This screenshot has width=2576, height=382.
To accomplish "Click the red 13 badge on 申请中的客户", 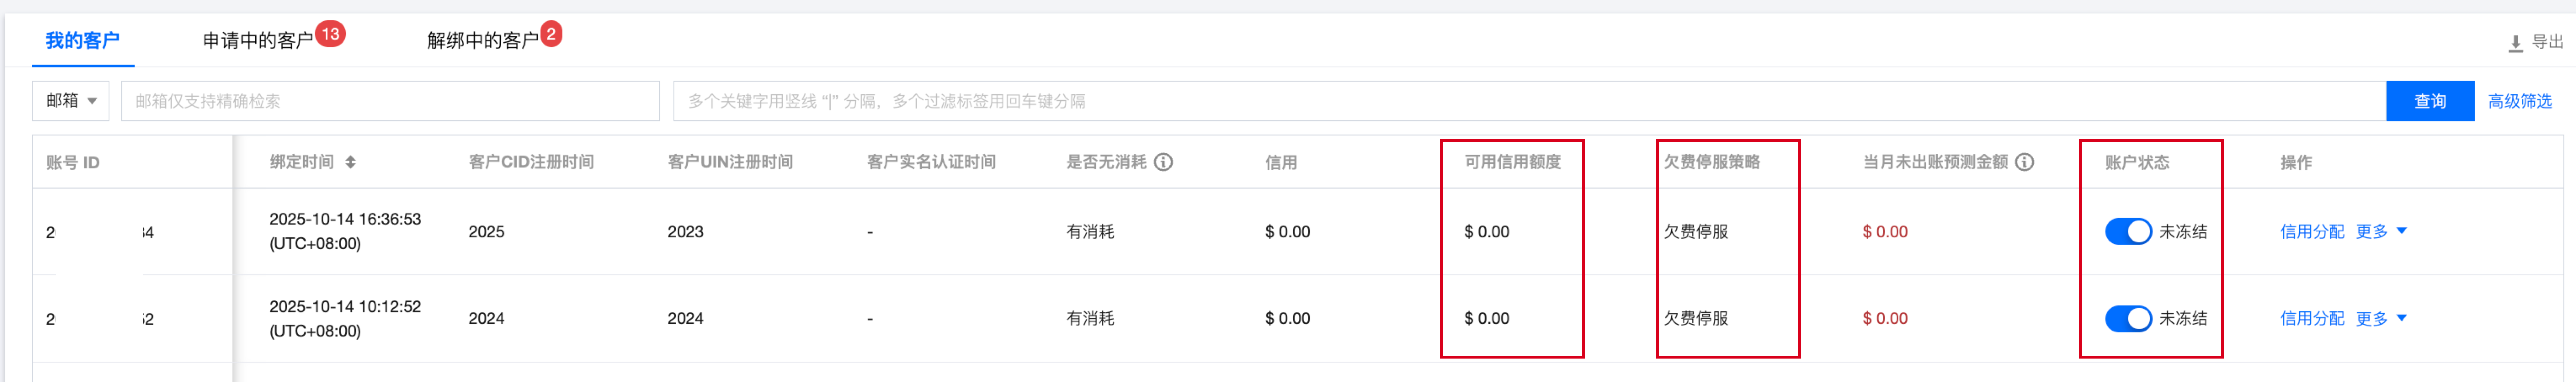I will [330, 34].
